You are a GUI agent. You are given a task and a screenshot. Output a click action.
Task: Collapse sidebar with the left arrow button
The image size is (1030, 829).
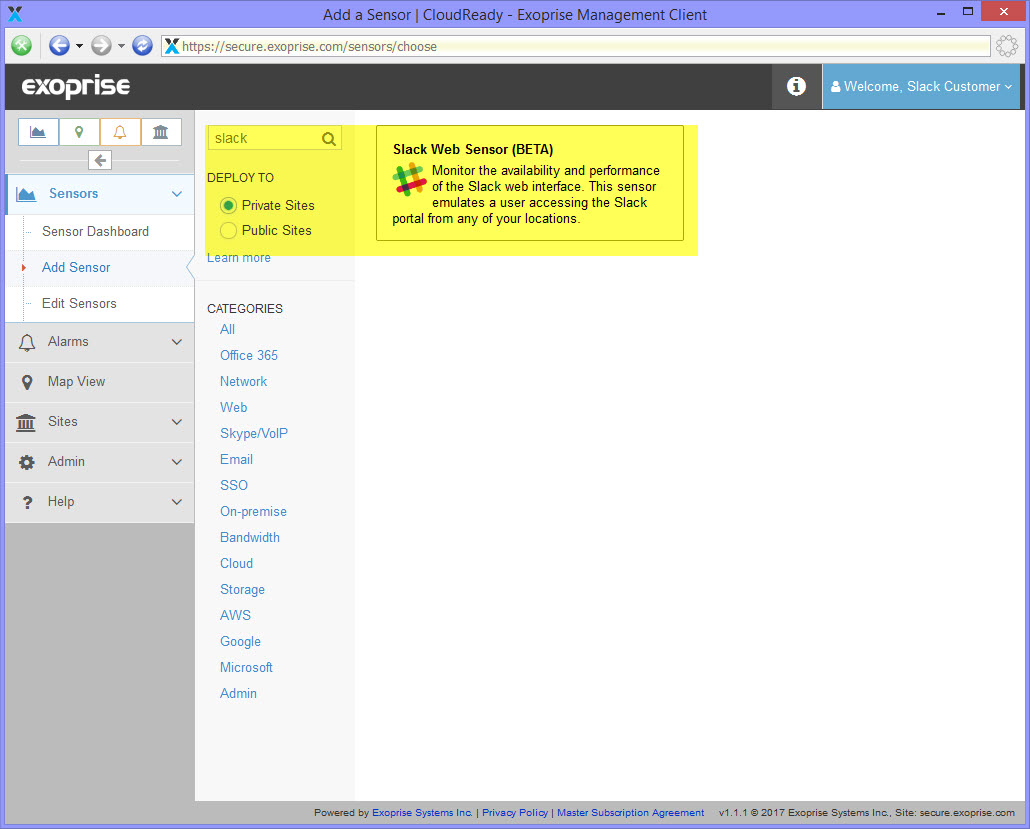(x=100, y=160)
